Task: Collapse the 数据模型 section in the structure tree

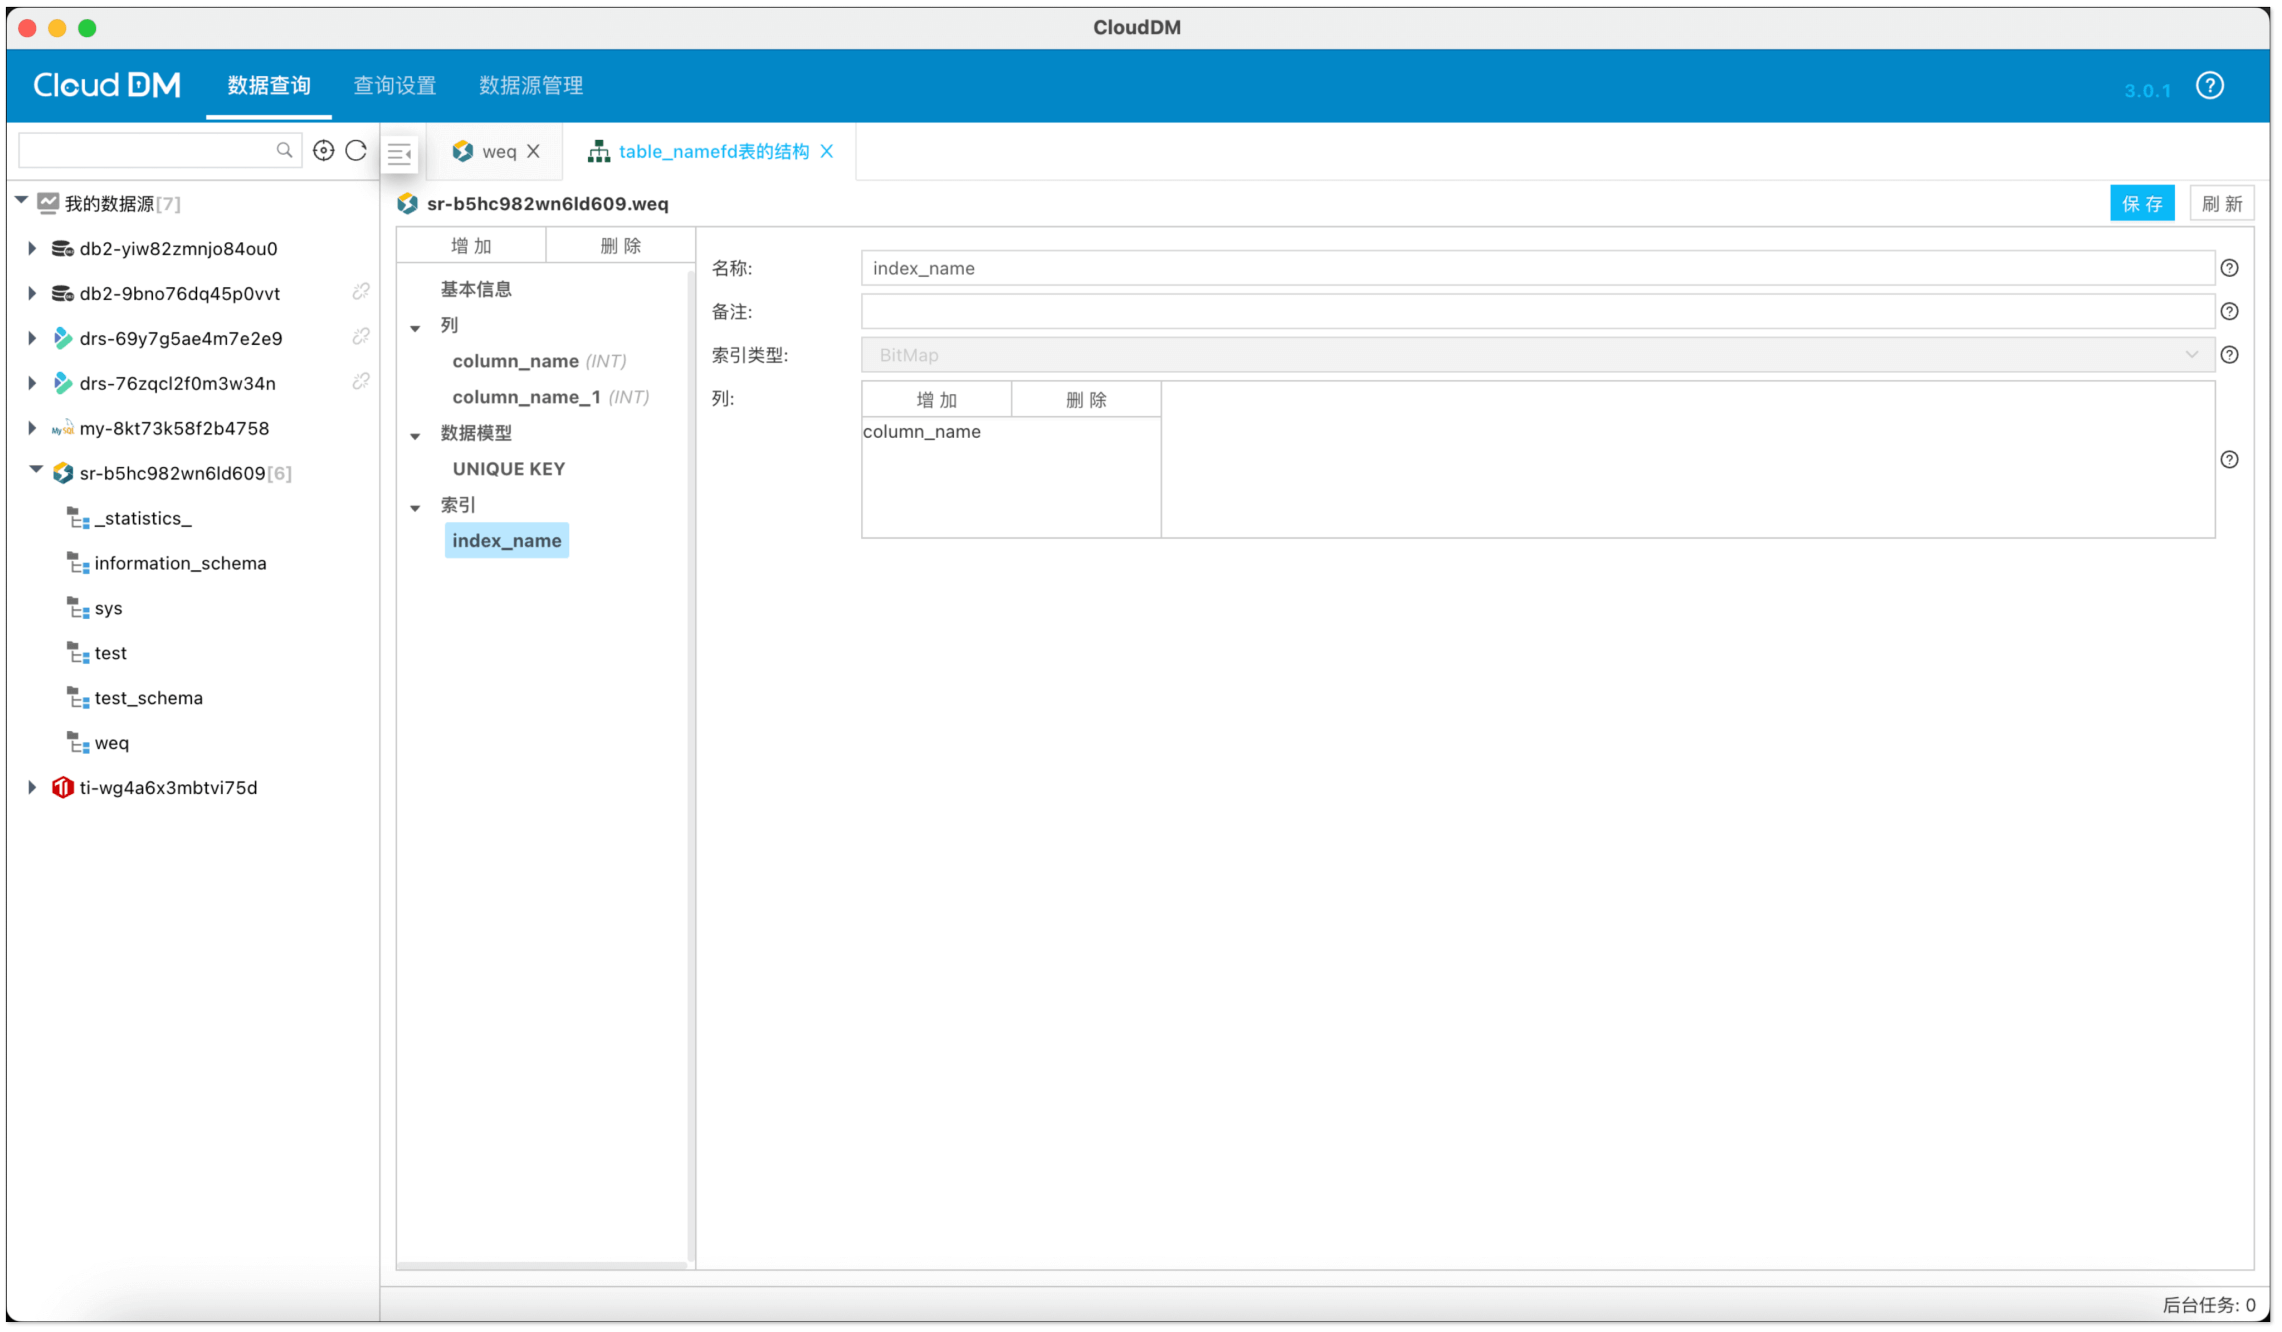Action: click(x=415, y=435)
